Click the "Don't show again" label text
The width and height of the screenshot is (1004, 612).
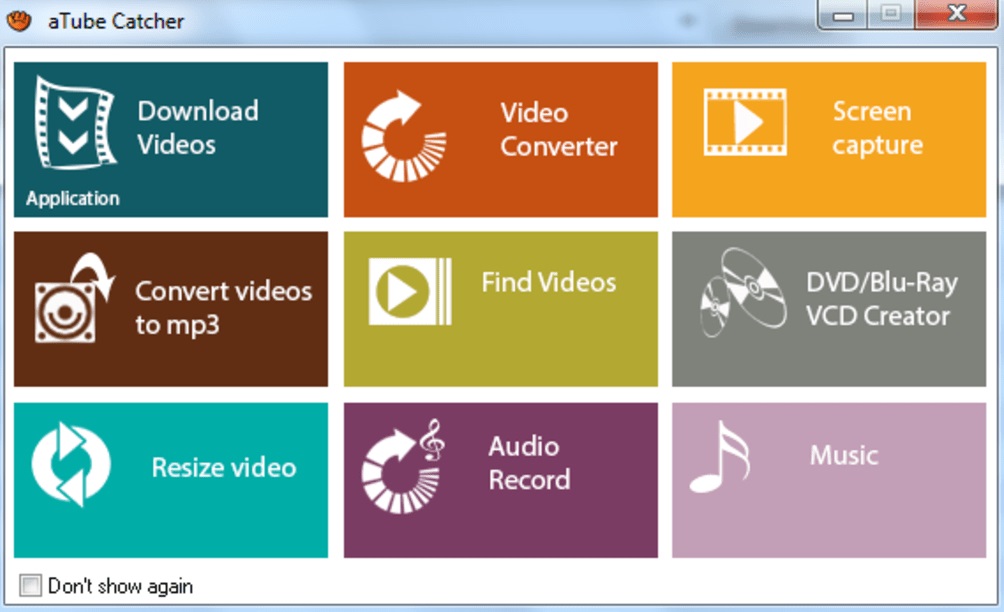(x=120, y=586)
